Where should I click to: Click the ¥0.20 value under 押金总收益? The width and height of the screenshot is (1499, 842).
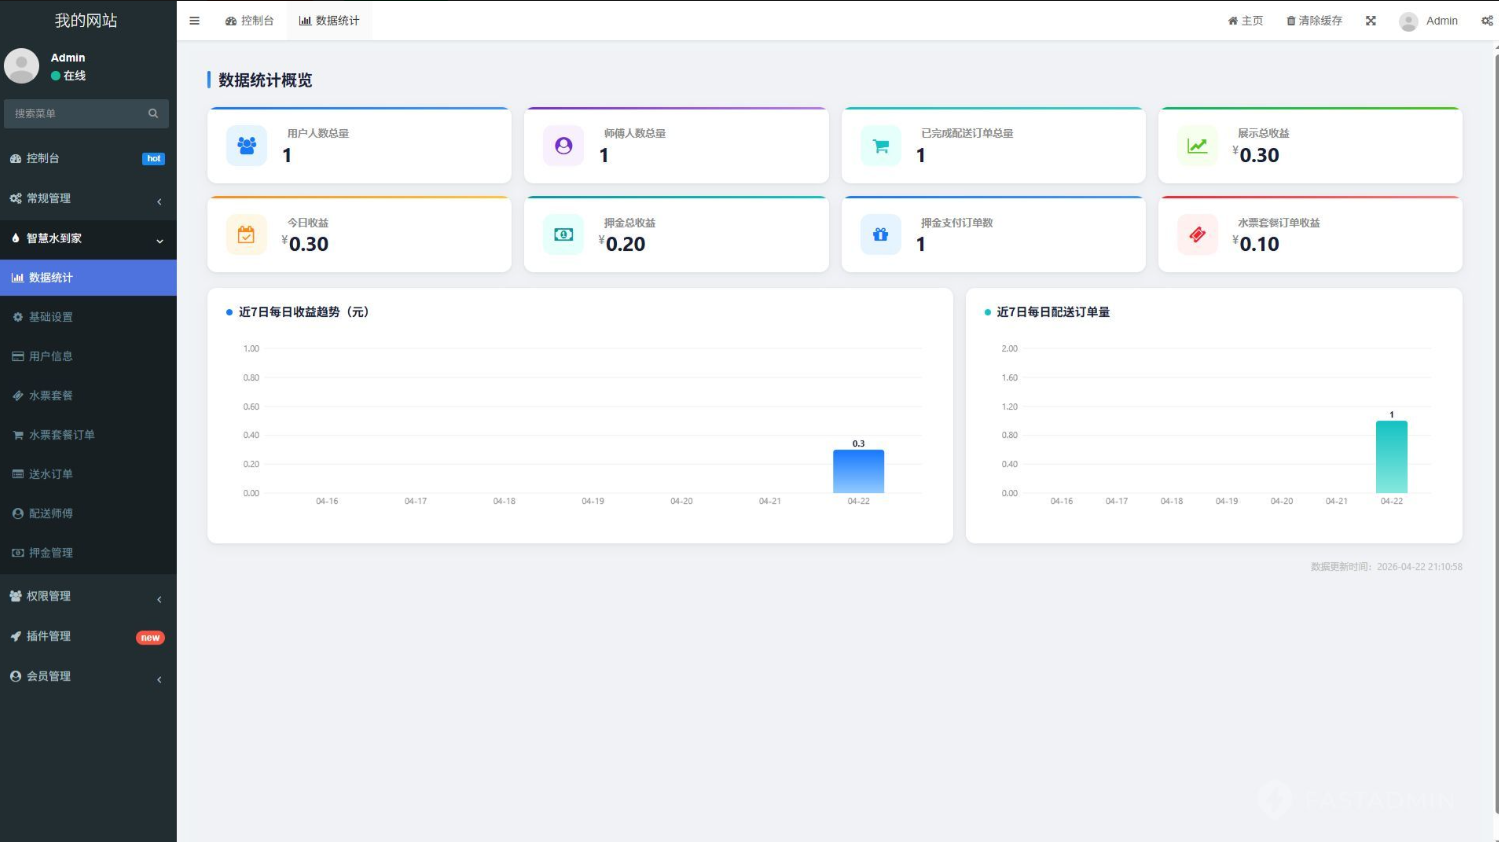tap(622, 244)
